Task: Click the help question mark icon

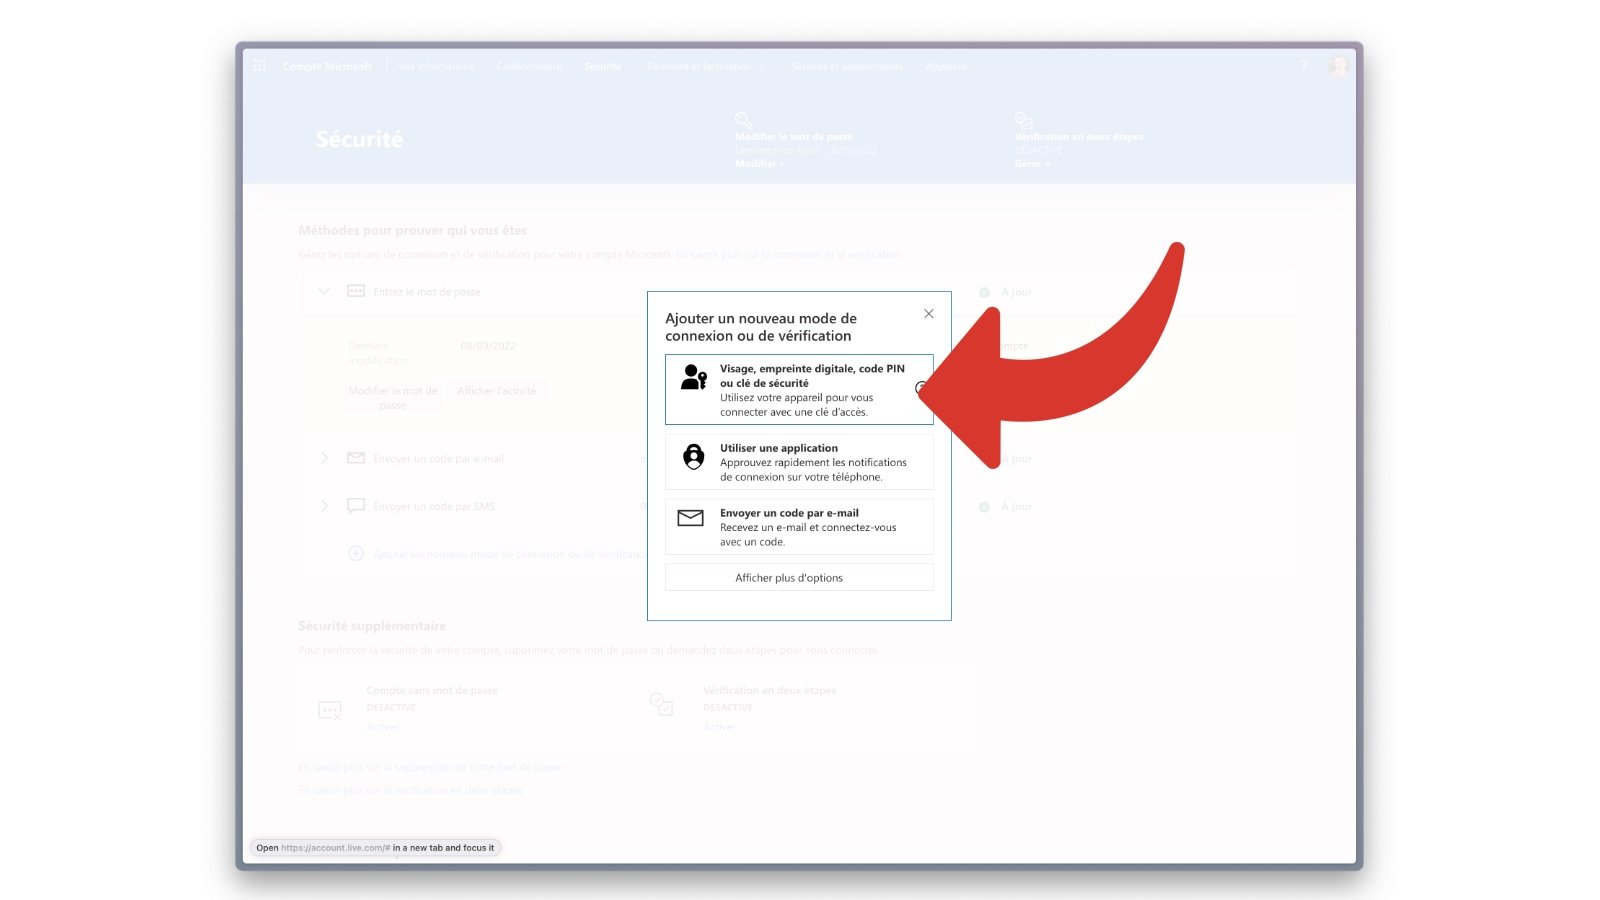Action: [x=1302, y=66]
